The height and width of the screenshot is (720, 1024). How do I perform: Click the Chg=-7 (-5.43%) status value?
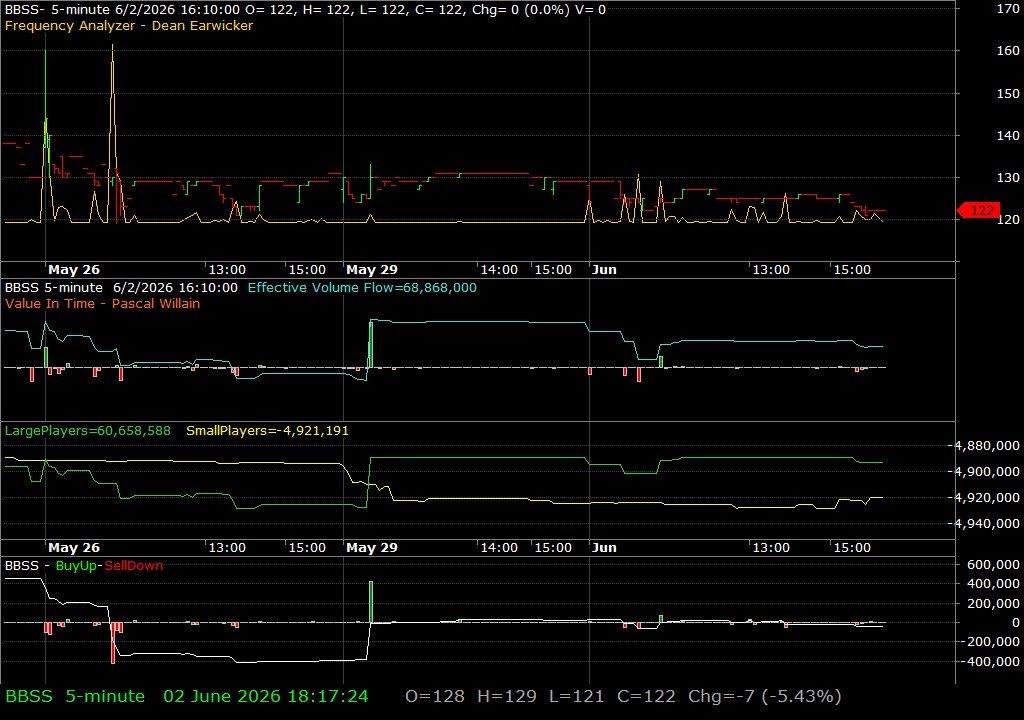pyautogui.click(x=765, y=696)
